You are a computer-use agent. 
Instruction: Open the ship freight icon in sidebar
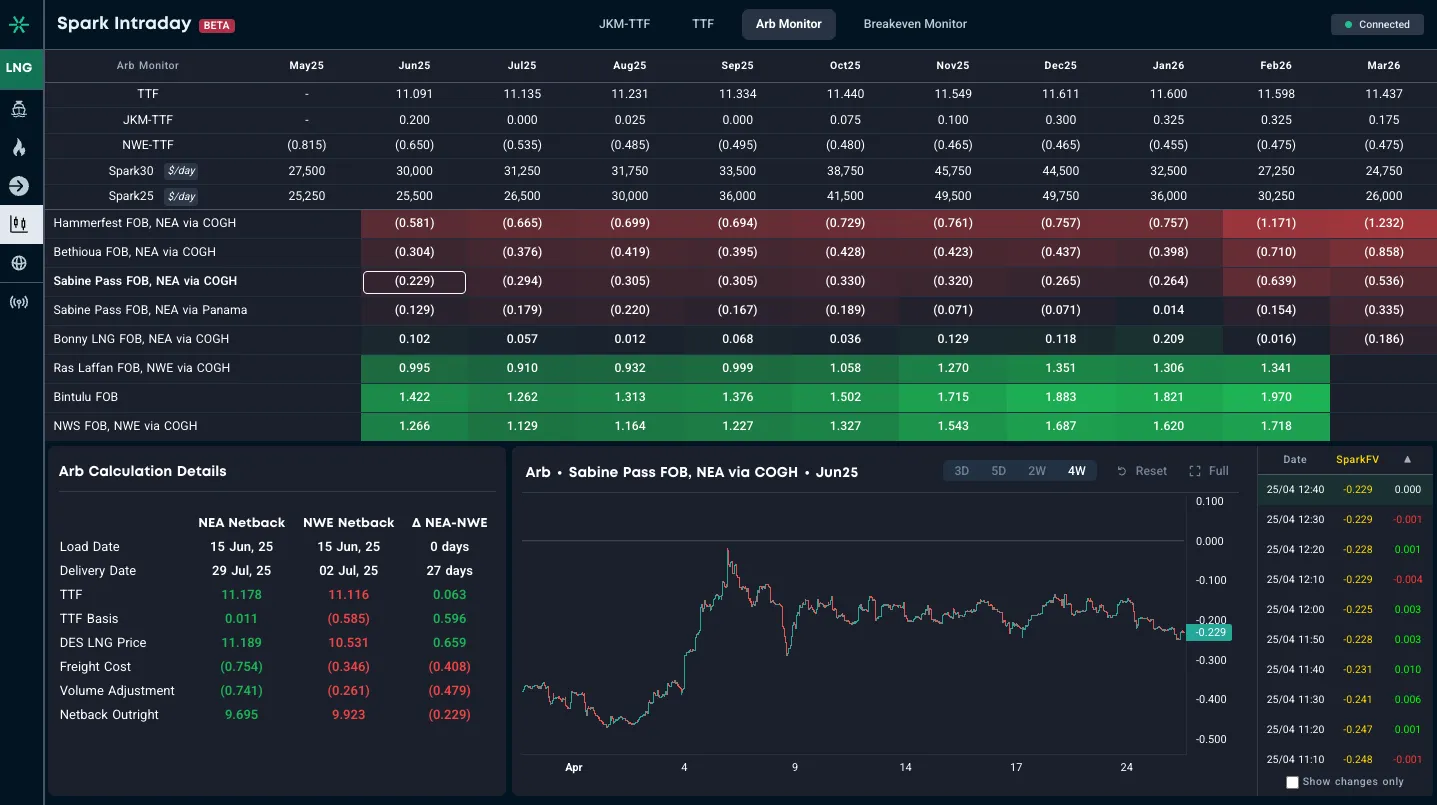[x=19, y=110]
